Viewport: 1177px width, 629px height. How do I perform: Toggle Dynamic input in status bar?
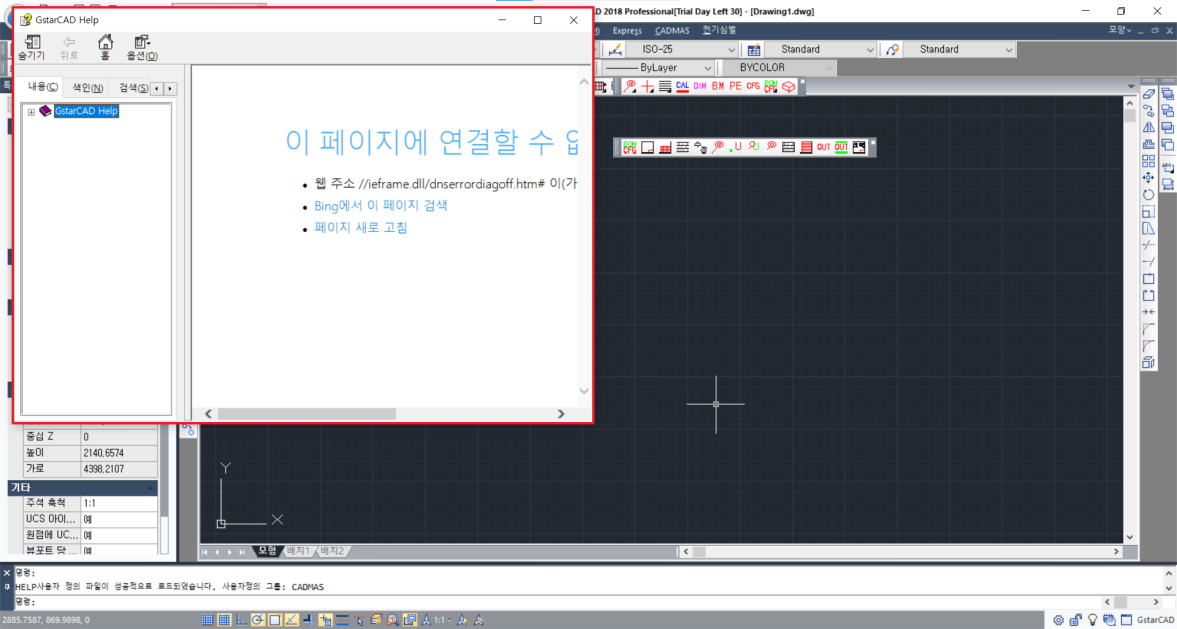click(326, 620)
